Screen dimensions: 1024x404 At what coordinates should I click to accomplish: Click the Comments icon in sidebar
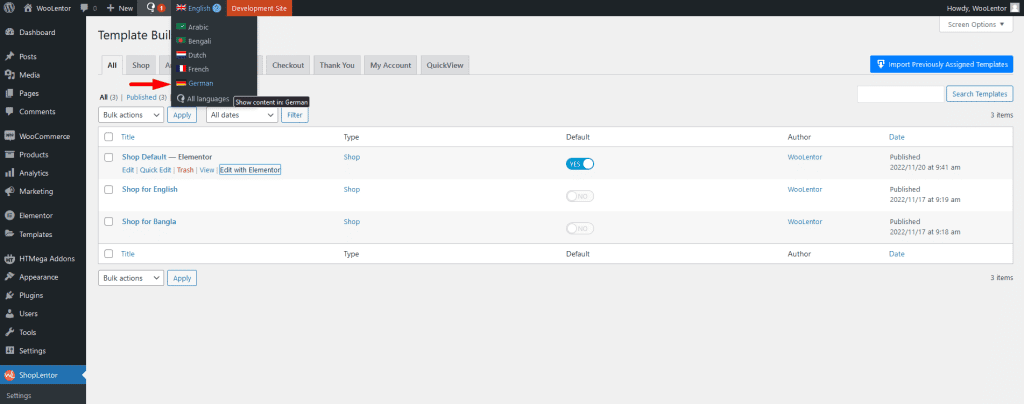click(x=10, y=112)
